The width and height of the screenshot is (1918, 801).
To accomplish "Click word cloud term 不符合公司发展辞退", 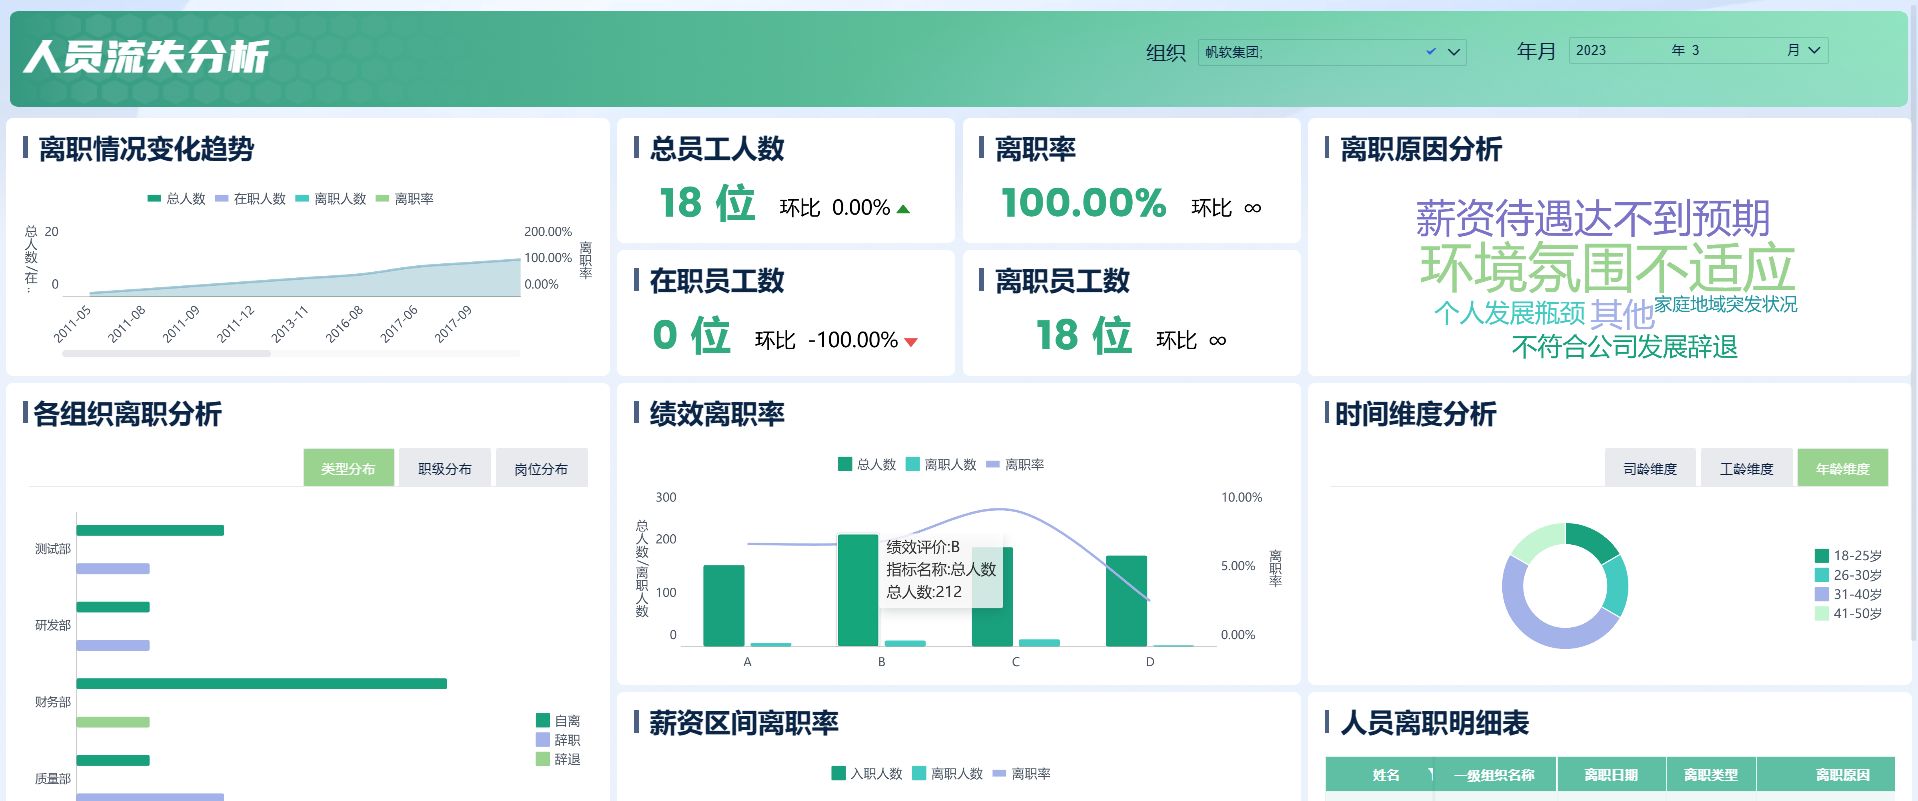I will 1625,347.
